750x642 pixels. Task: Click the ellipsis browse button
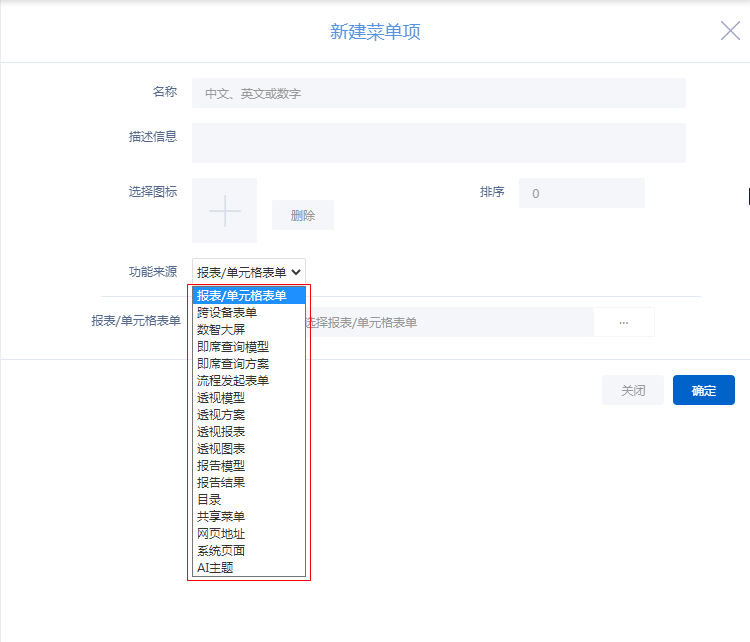[x=623, y=322]
